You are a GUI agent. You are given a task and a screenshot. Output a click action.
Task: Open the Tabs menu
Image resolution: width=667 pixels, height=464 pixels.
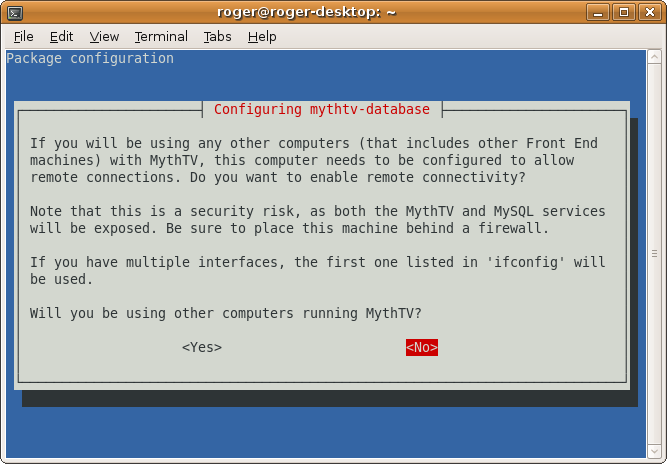pos(217,37)
